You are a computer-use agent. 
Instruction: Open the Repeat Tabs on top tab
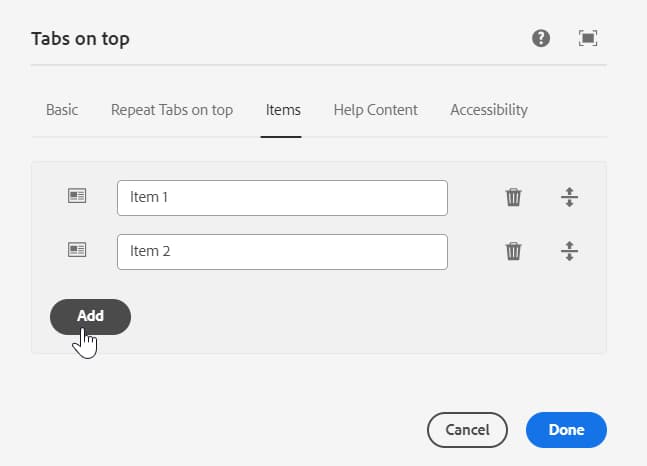click(172, 110)
